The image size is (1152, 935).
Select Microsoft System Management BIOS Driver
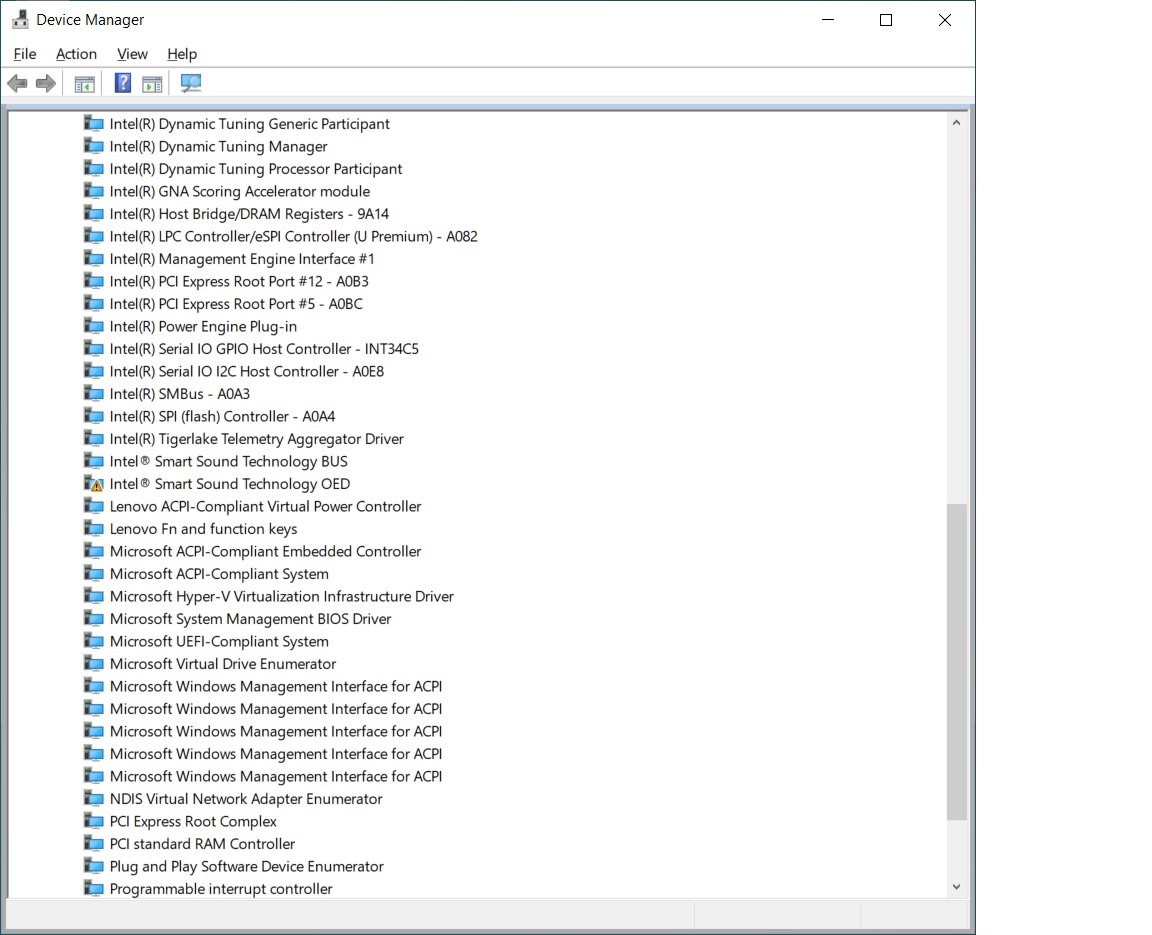point(250,619)
